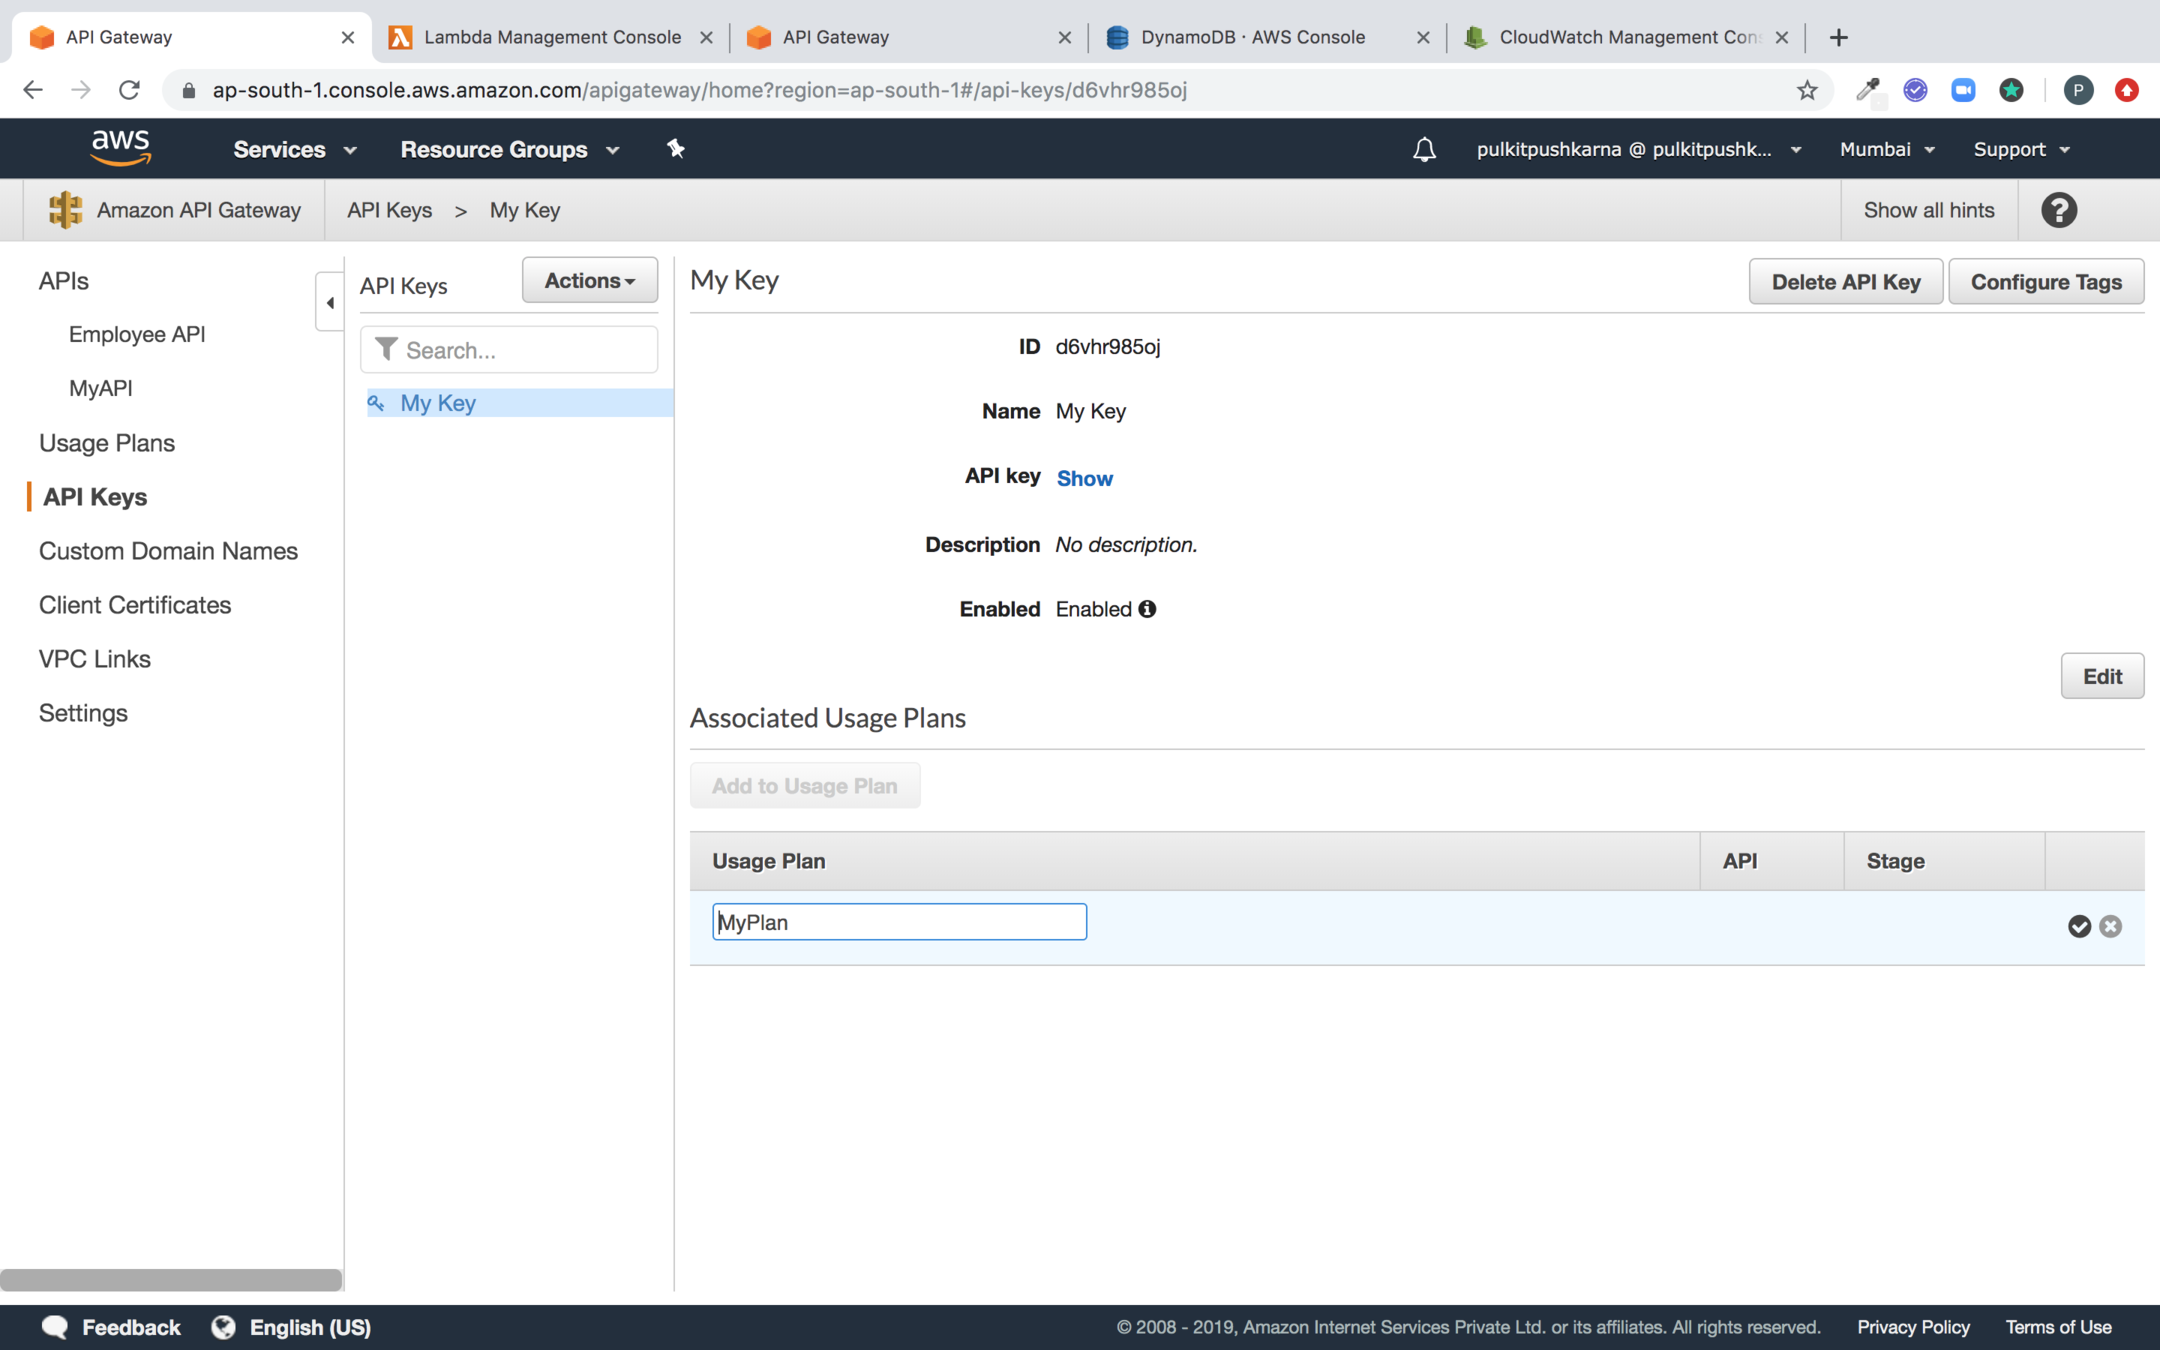This screenshot has height=1350, width=2160.
Task: Click the MyPlan usage plan input field
Action: click(898, 922)
